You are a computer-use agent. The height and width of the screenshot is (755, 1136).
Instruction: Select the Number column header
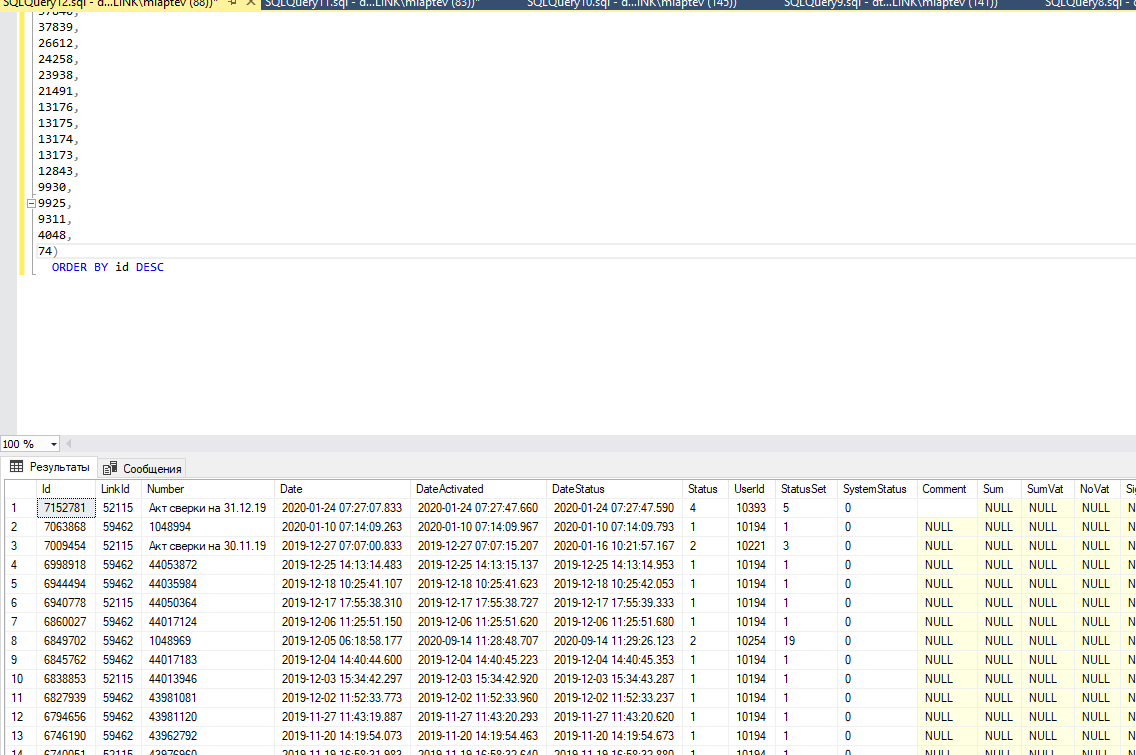point(208,489)
